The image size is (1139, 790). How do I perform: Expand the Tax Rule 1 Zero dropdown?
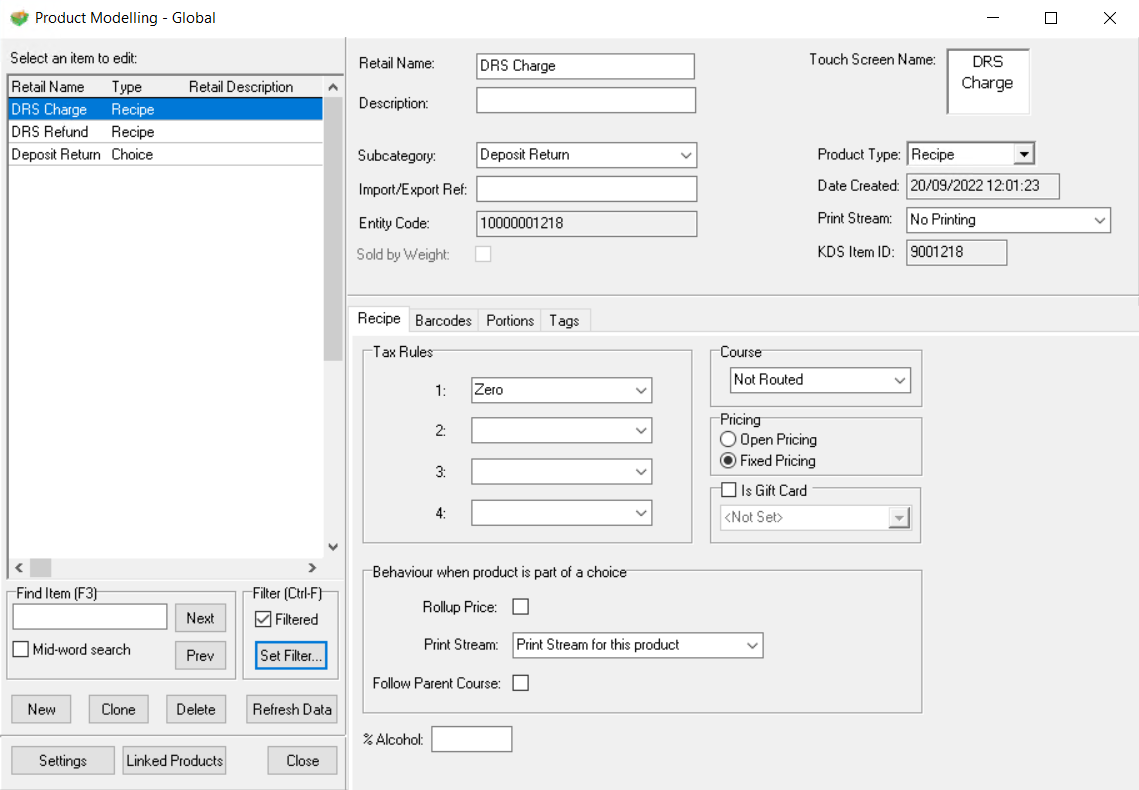click(561, 390)
